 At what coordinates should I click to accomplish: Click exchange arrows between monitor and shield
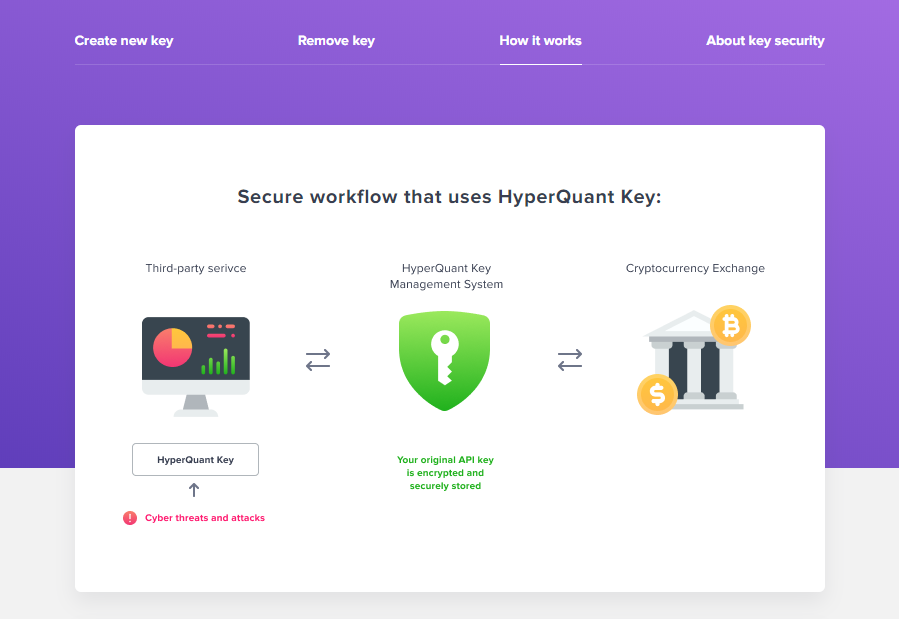tap(318, 360)
